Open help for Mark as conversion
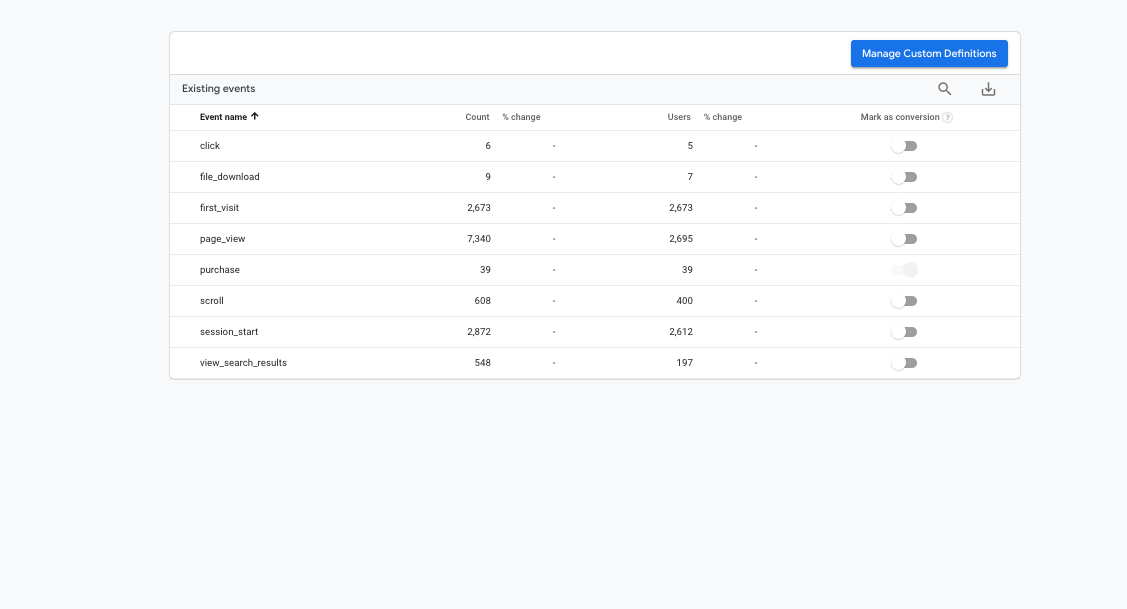The image size is (1127, 609). pyautogui.click(x=947, y=117)
